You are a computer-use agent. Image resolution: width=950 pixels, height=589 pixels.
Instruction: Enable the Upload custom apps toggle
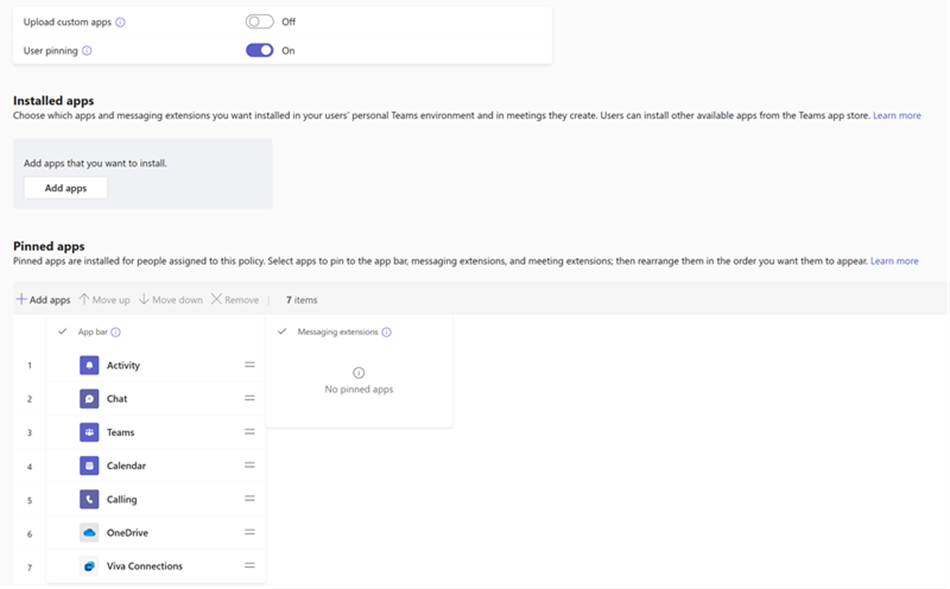[x=262, y=21]
